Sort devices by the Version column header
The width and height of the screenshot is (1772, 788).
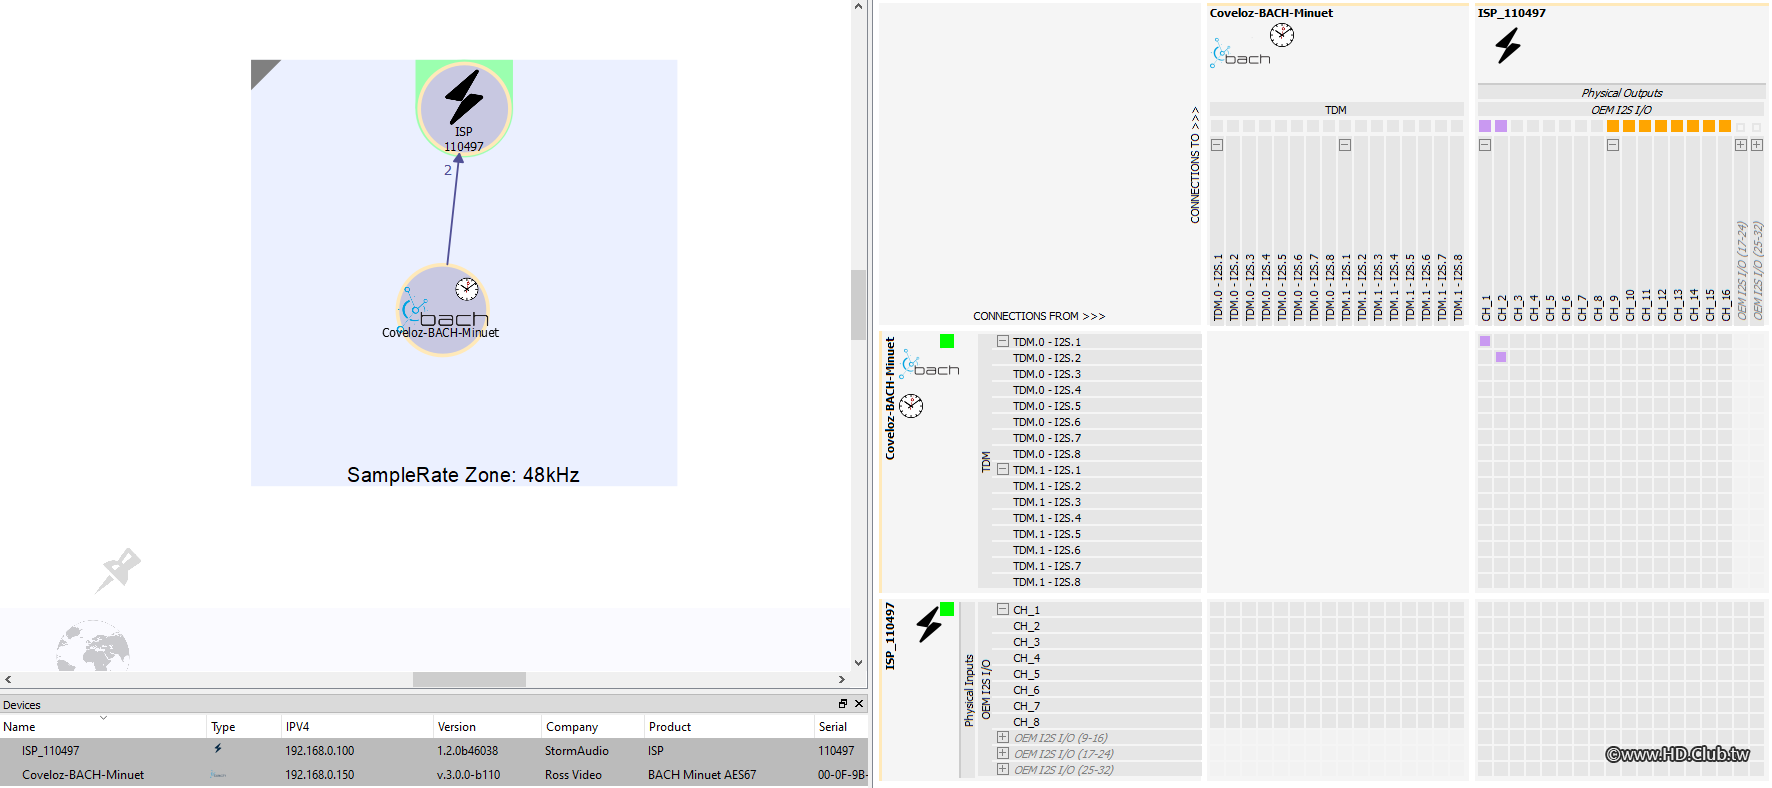click(487, 727)
